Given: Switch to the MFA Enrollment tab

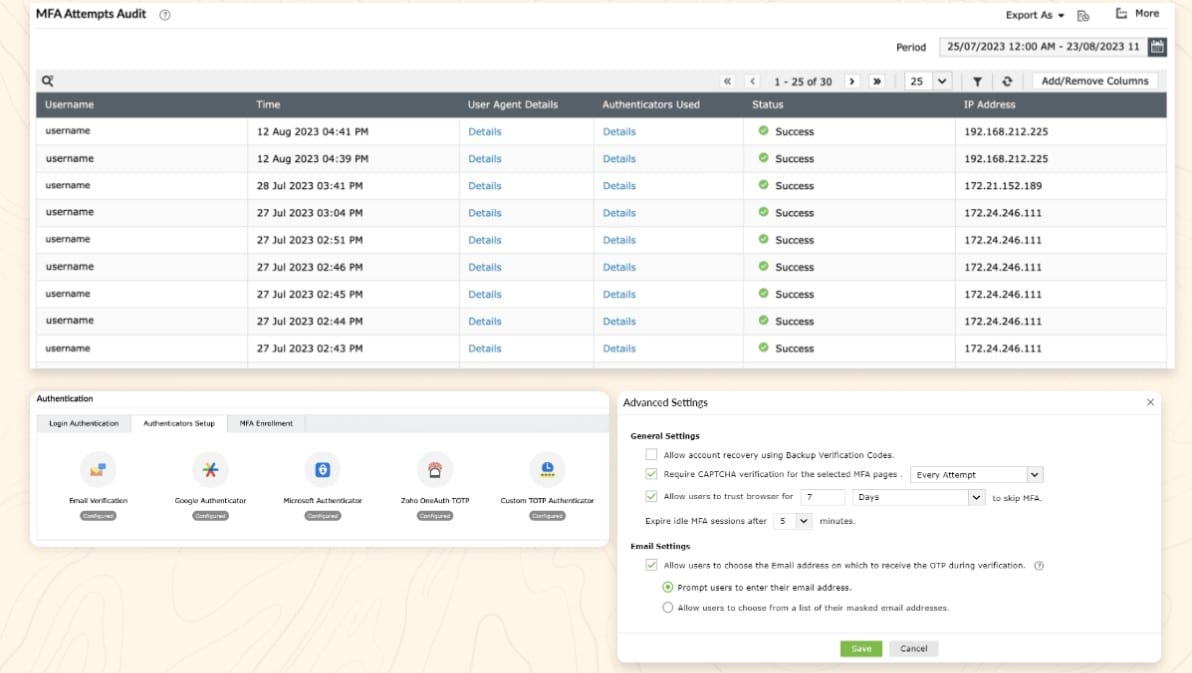Looking at the screenshot, I should [x=266, y=424].
